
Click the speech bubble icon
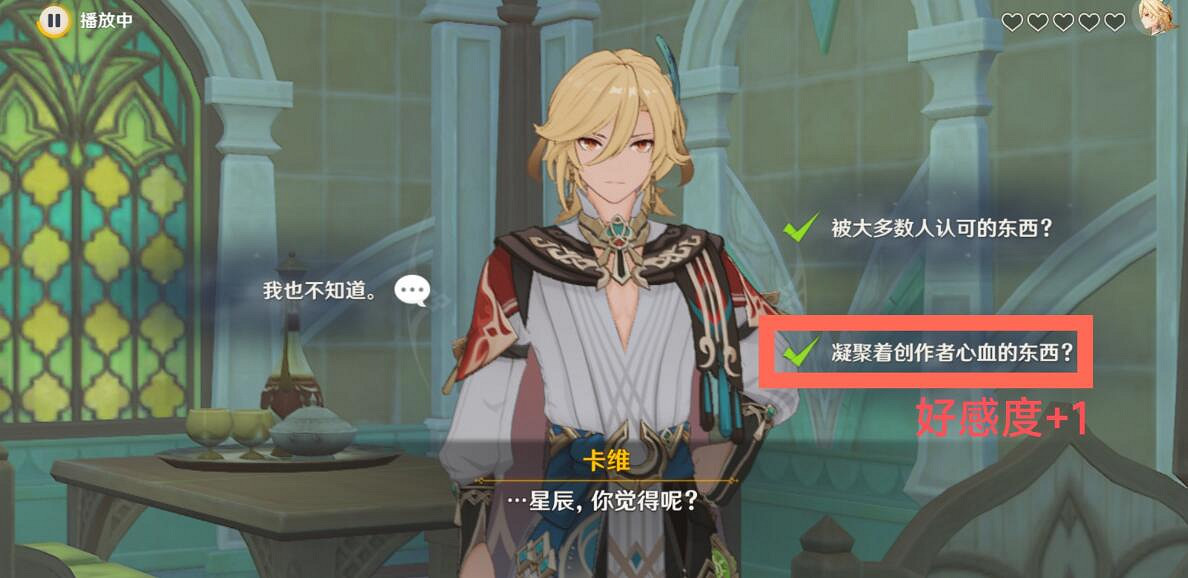click(413, 291)
